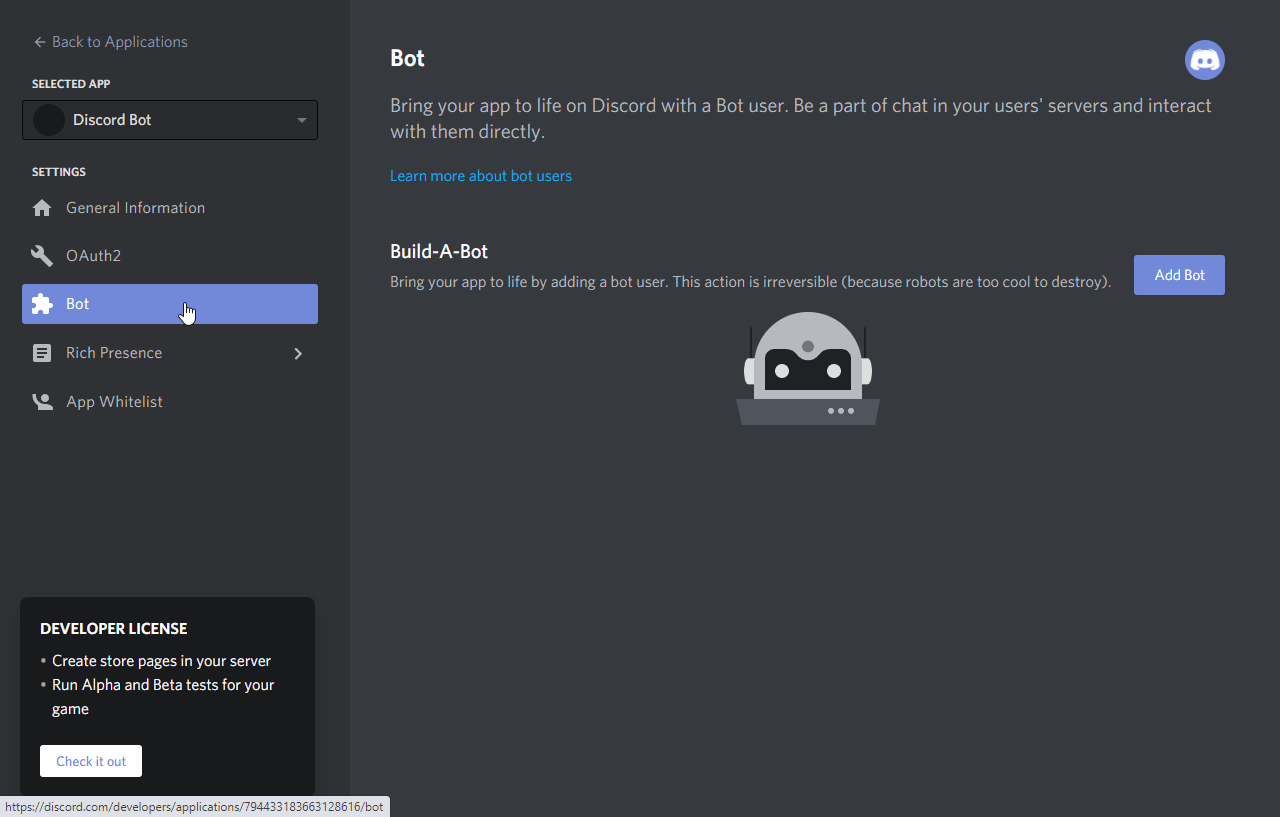Click 'Create store pages in your server' text
1280x817 pixels.
[161, 661]
